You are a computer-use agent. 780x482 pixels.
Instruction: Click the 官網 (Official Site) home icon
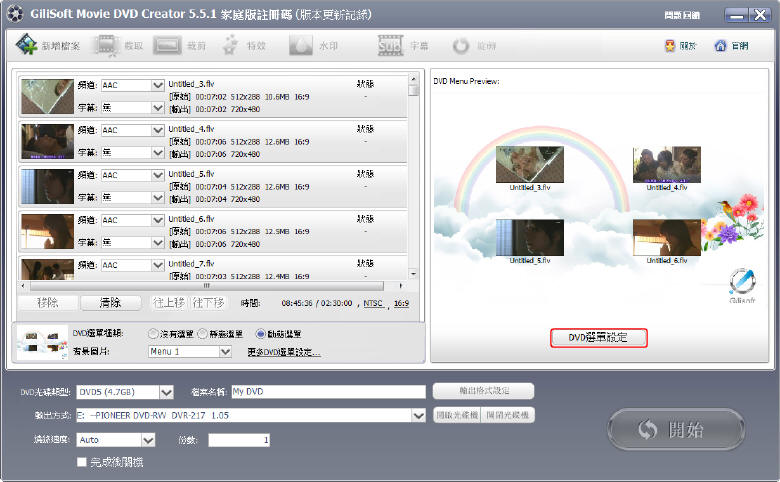tap(720, 46)
